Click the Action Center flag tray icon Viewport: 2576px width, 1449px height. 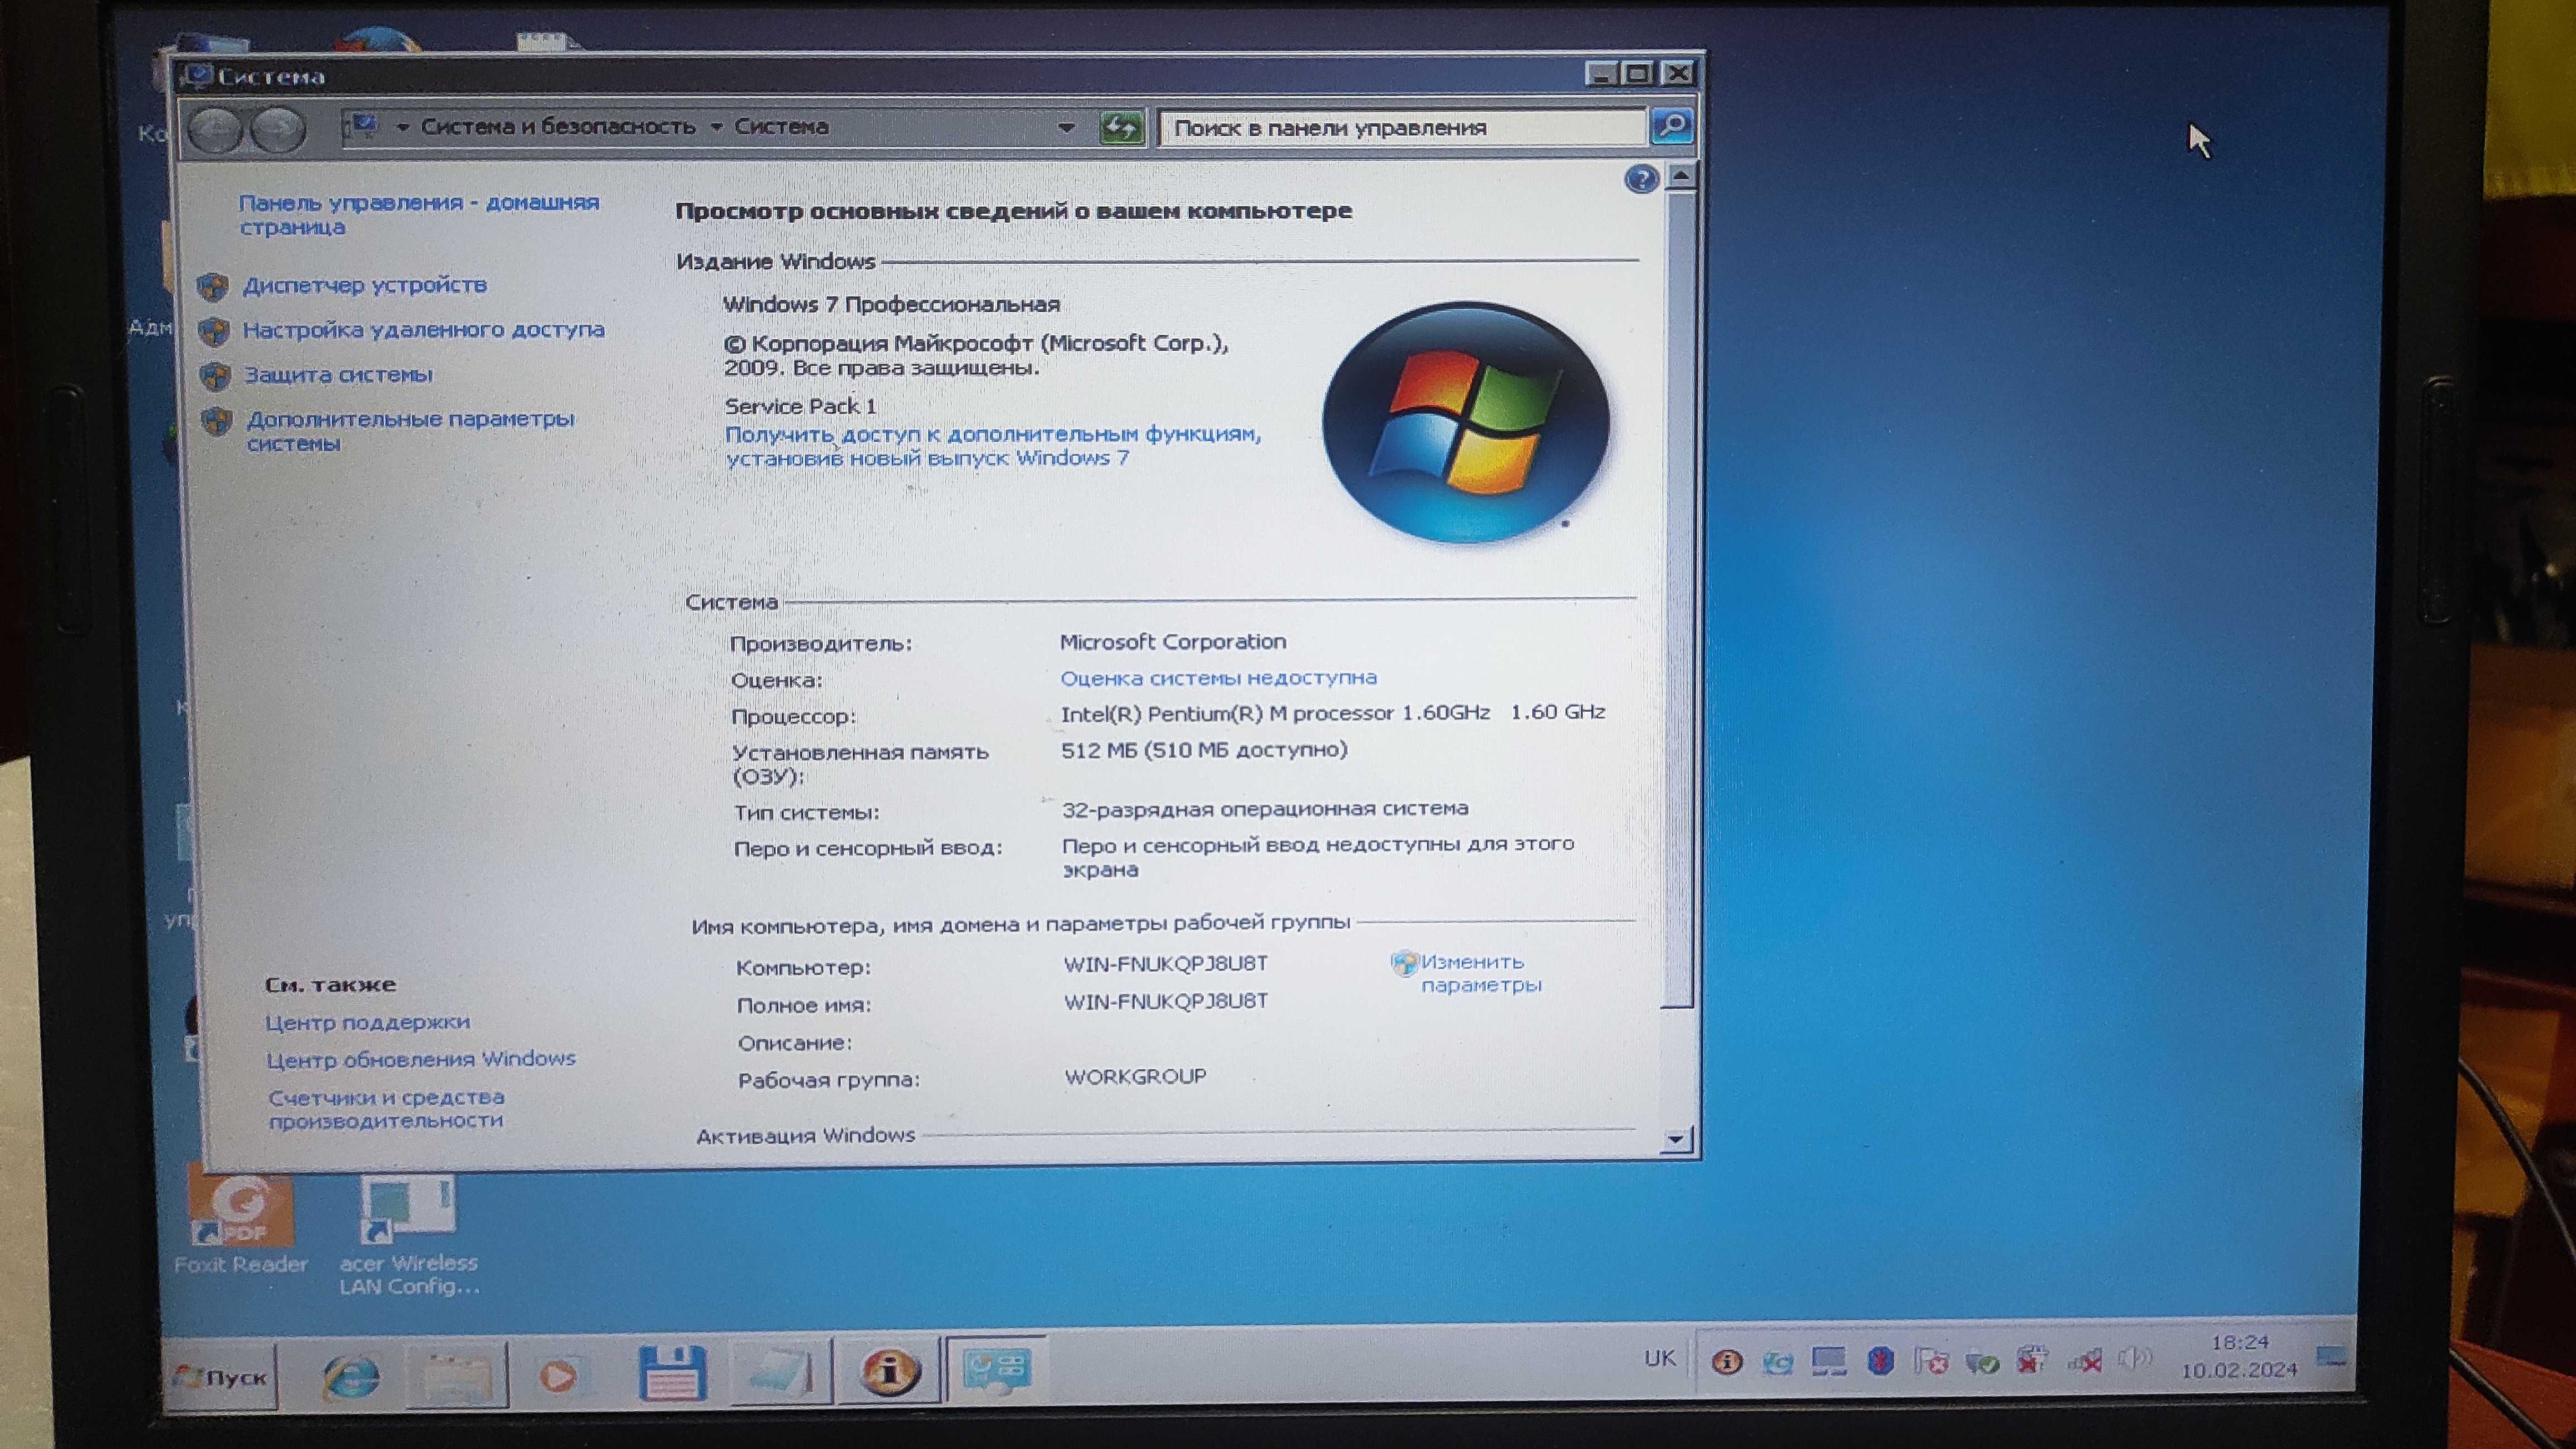click(x=1931, y=1360)
